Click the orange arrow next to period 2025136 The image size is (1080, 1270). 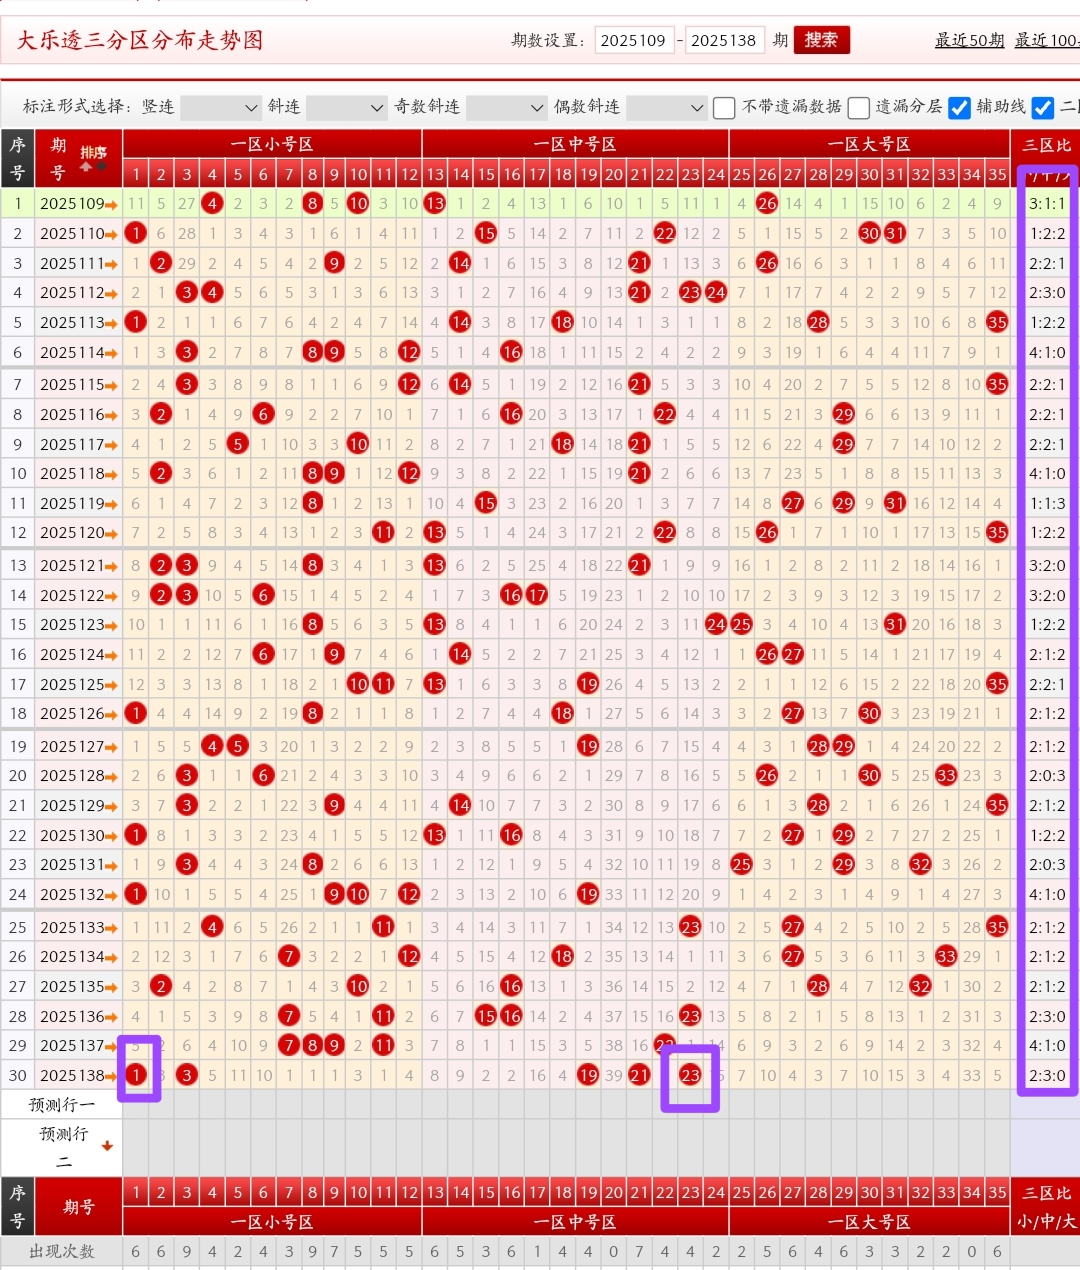pyautogui.click(x=112, y=1018)
